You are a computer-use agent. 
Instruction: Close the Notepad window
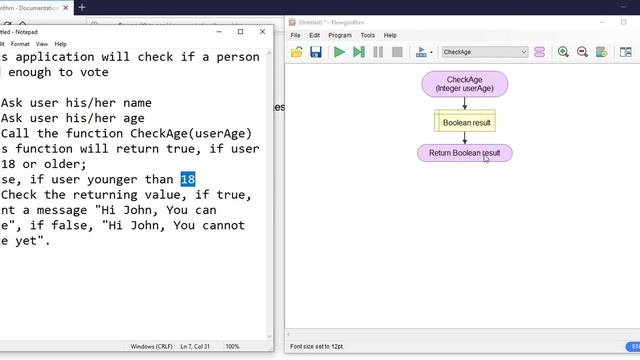point(262,32)
